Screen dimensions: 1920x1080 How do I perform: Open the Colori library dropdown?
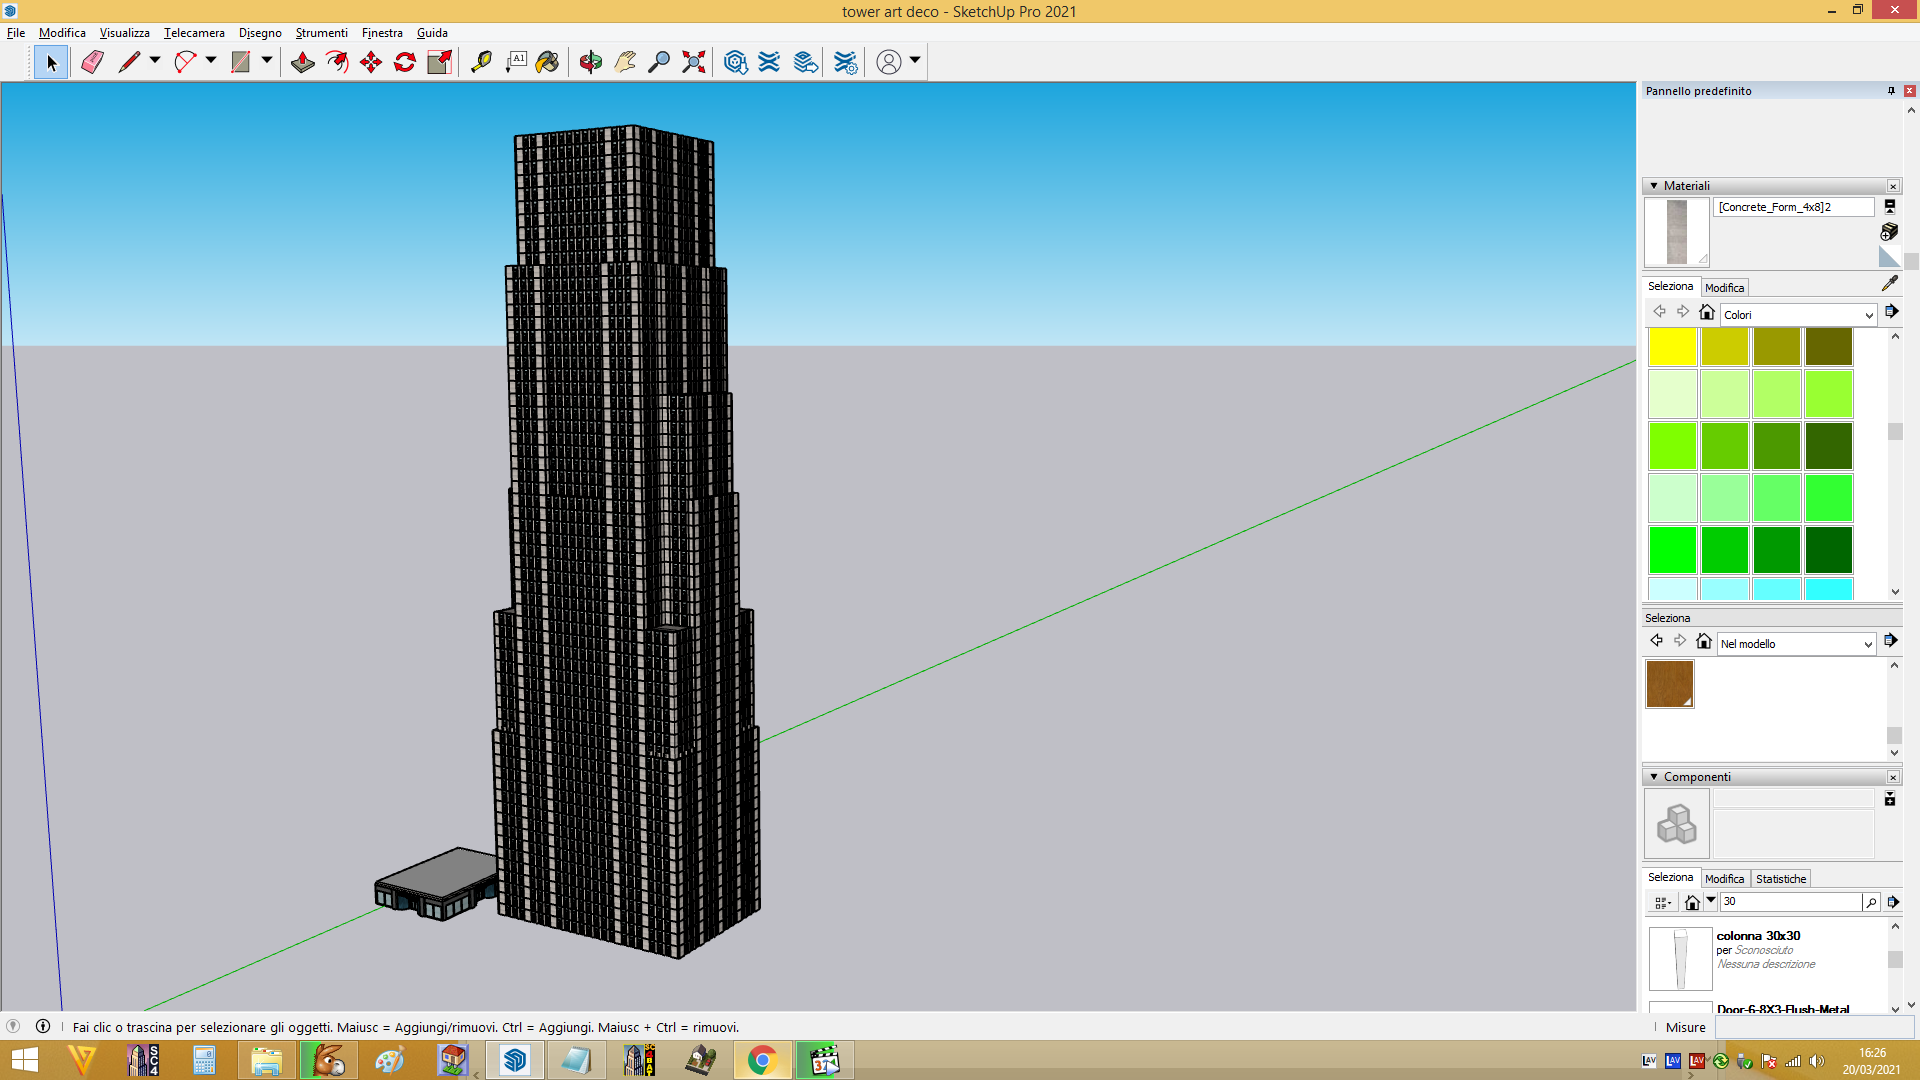coord(1798,315)
